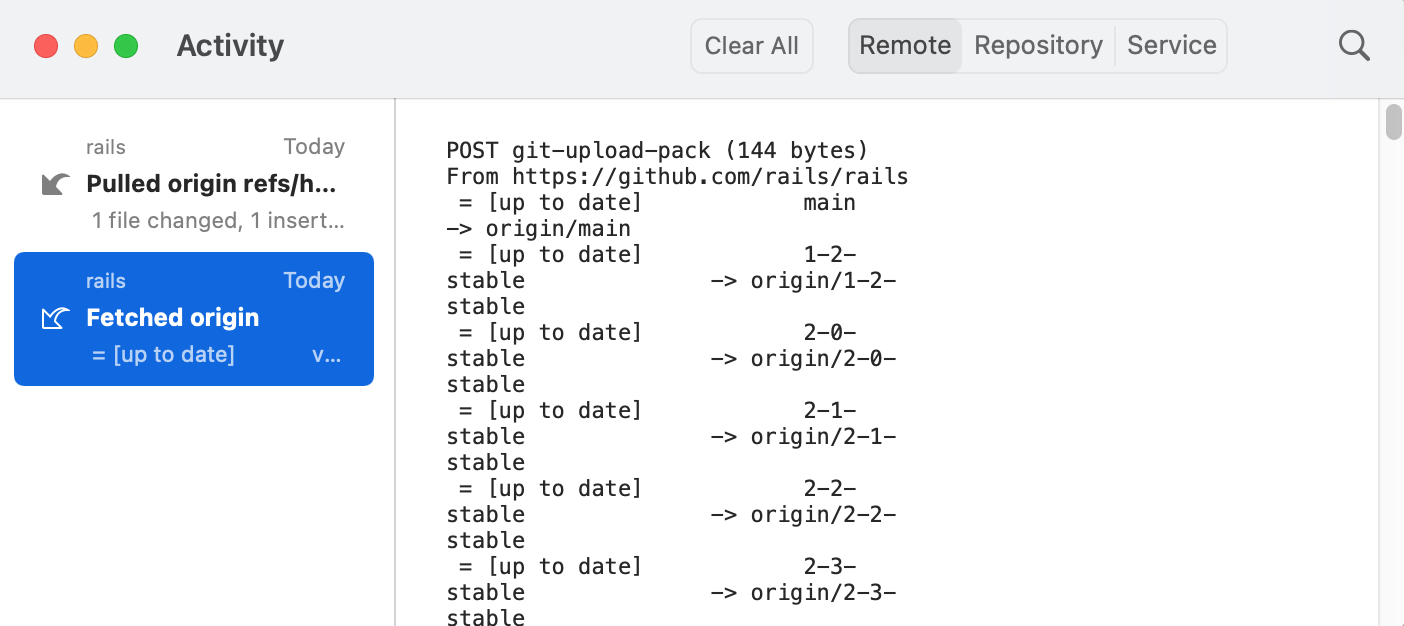1404x626 pixels.
Task: Switch to the Repository segment
Action: [1038, 45]
